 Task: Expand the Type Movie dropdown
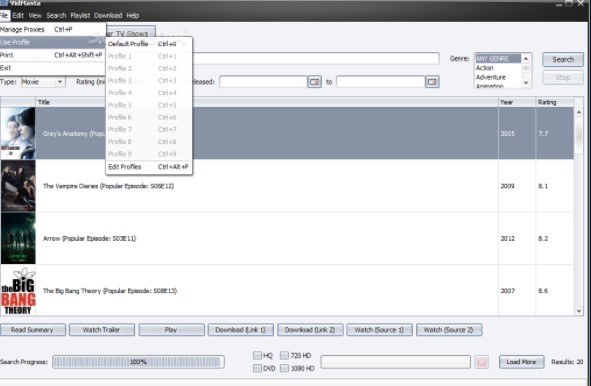click(60, 82)
